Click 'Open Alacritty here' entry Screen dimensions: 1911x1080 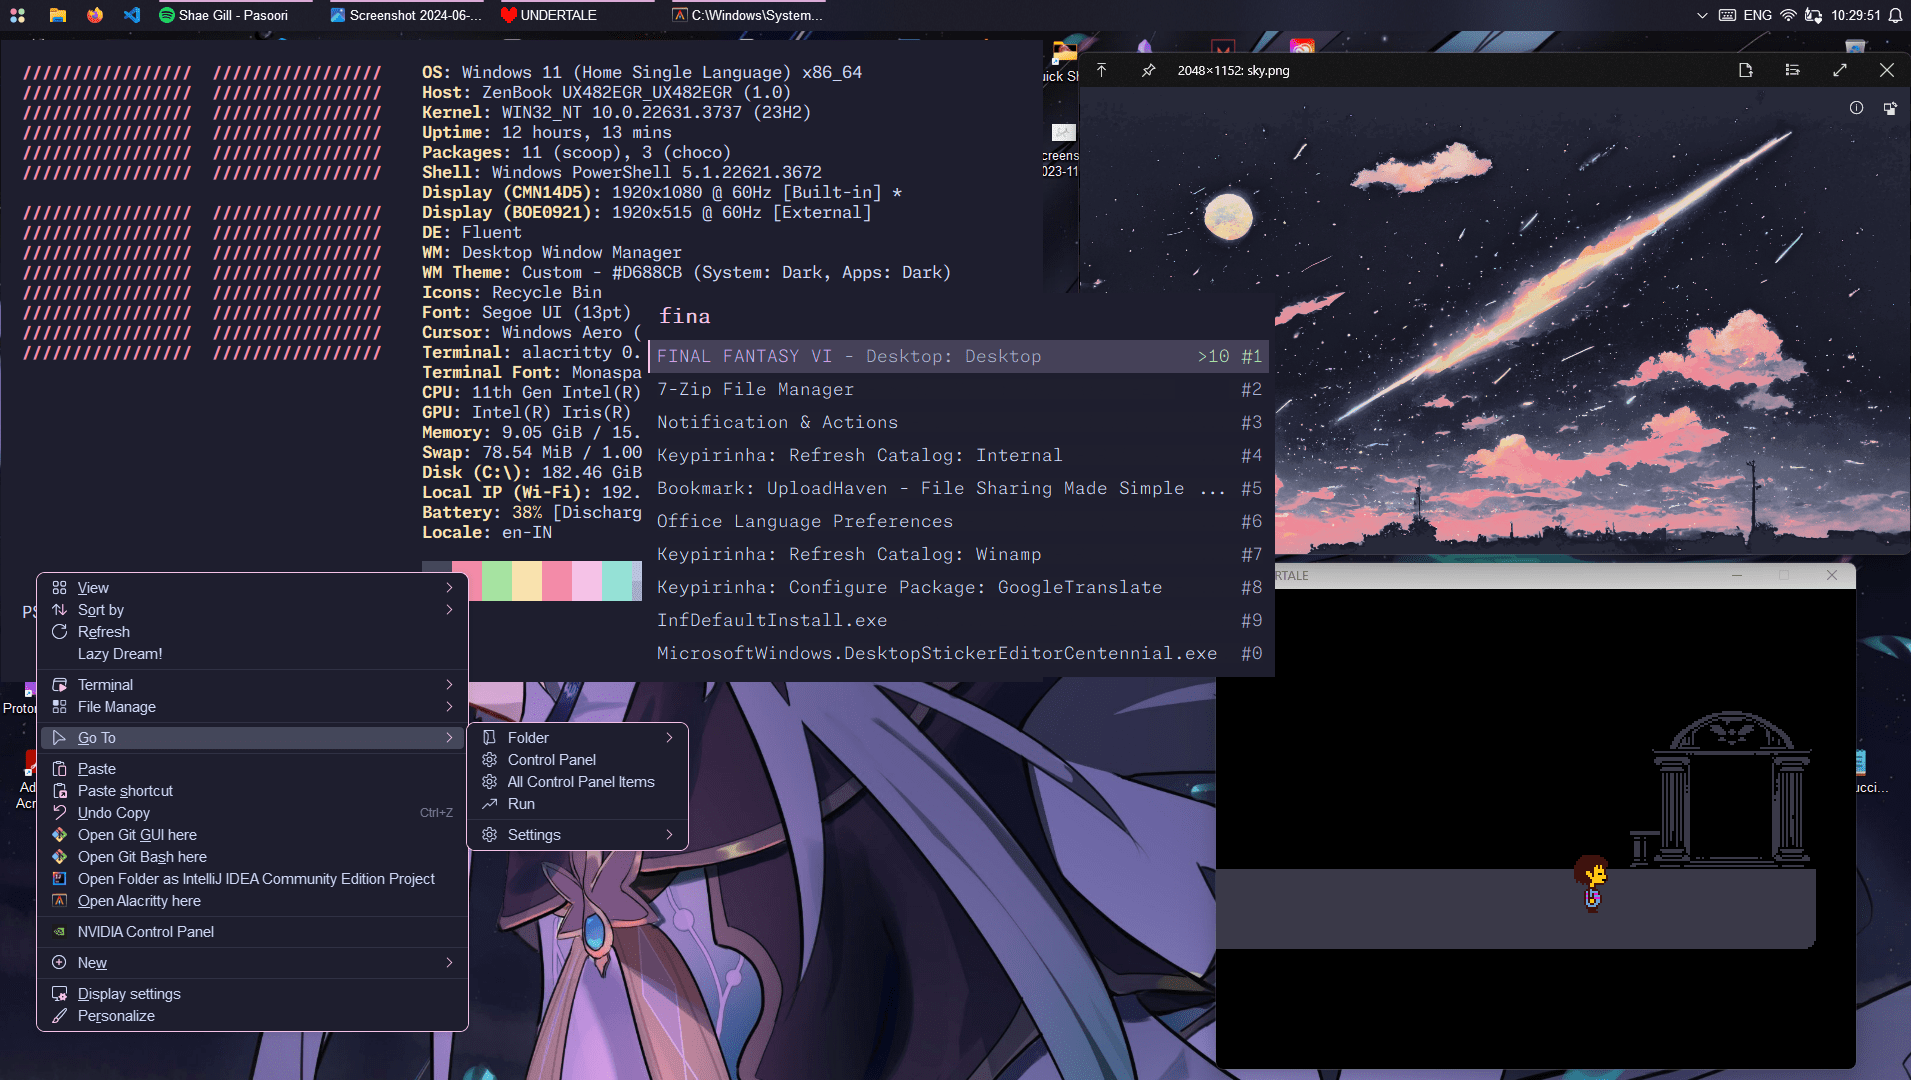click(x=252, y=901)
